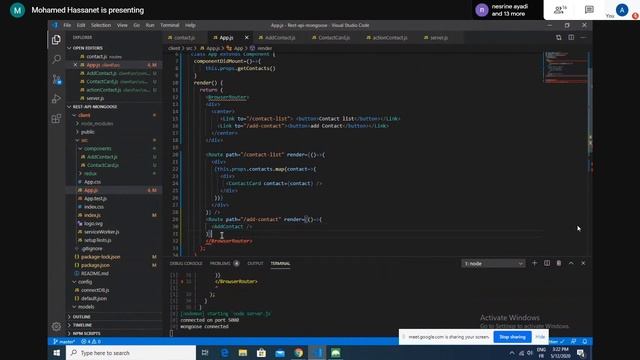Switch to the AddContact.js editor tab
The image size is (640, 360).
[x=280, y=38]
